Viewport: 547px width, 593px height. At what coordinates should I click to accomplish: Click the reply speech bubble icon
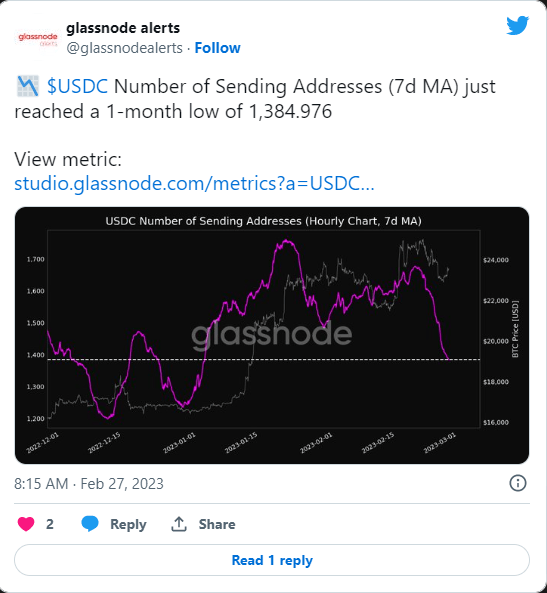pos(90,524)
